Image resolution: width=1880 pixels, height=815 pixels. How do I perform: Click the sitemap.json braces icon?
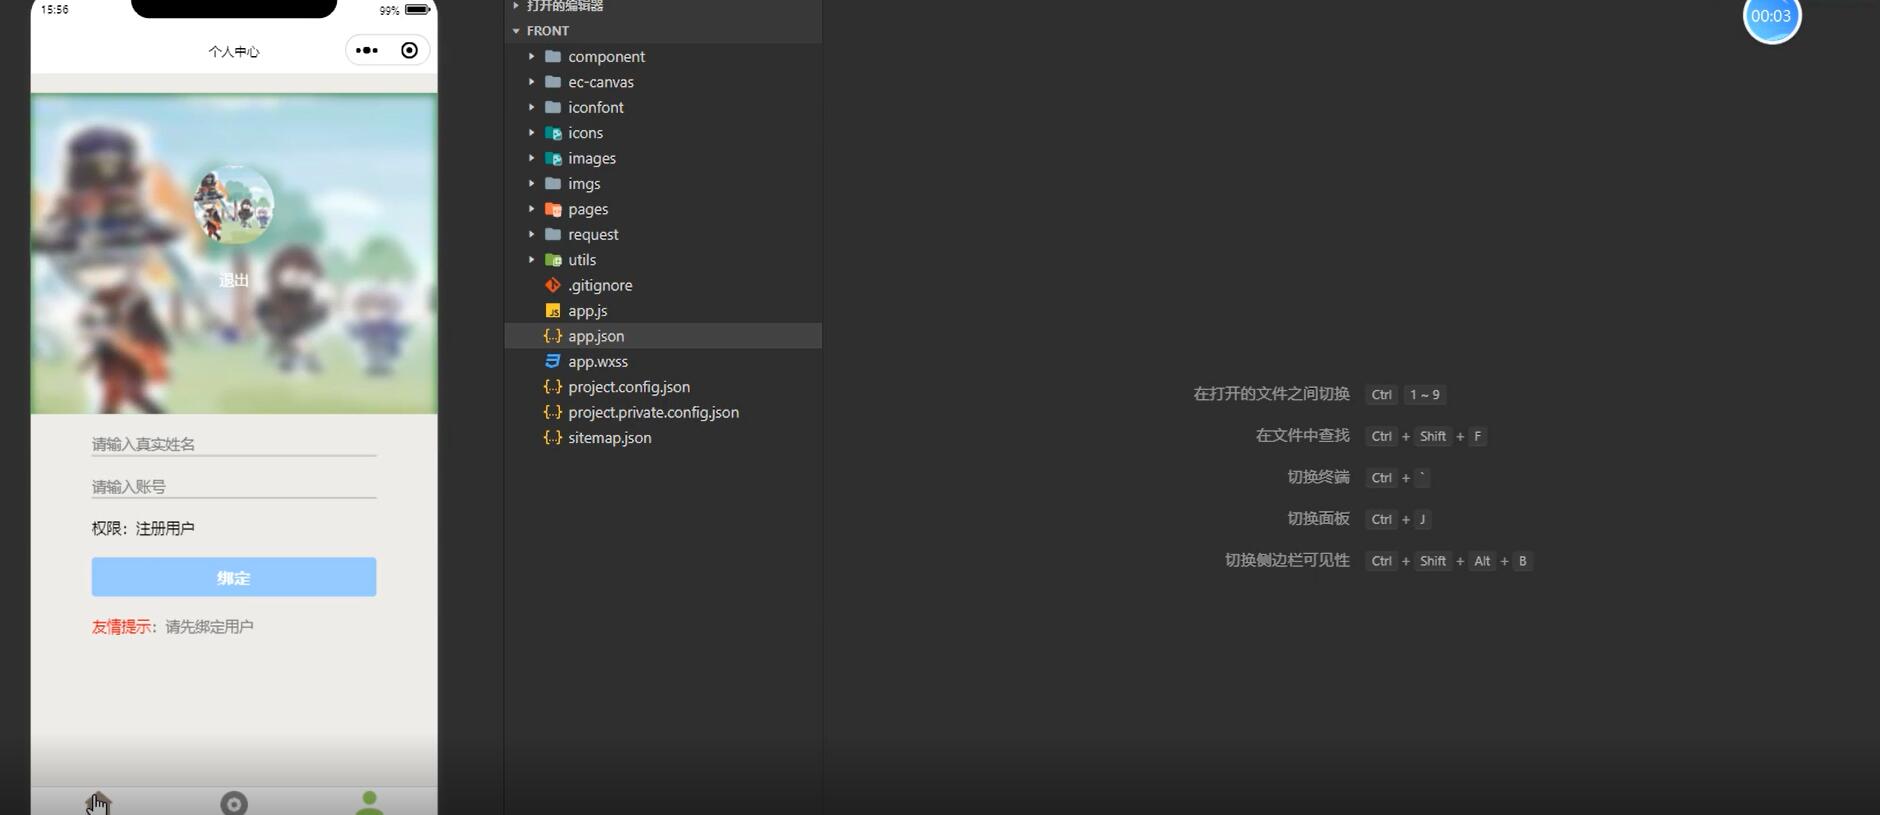552,438
